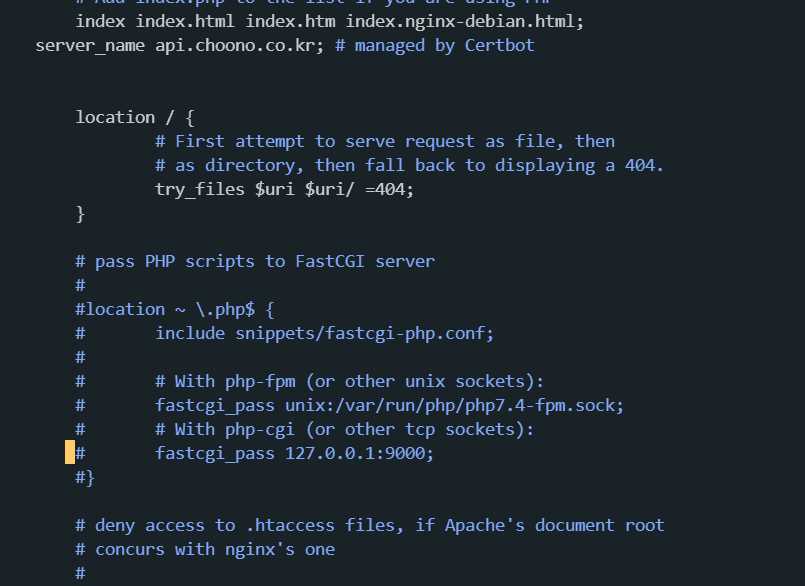Click "# concurs with nginx's one" comment
Viewport: 805px width, 586px height.
[205, 550]
